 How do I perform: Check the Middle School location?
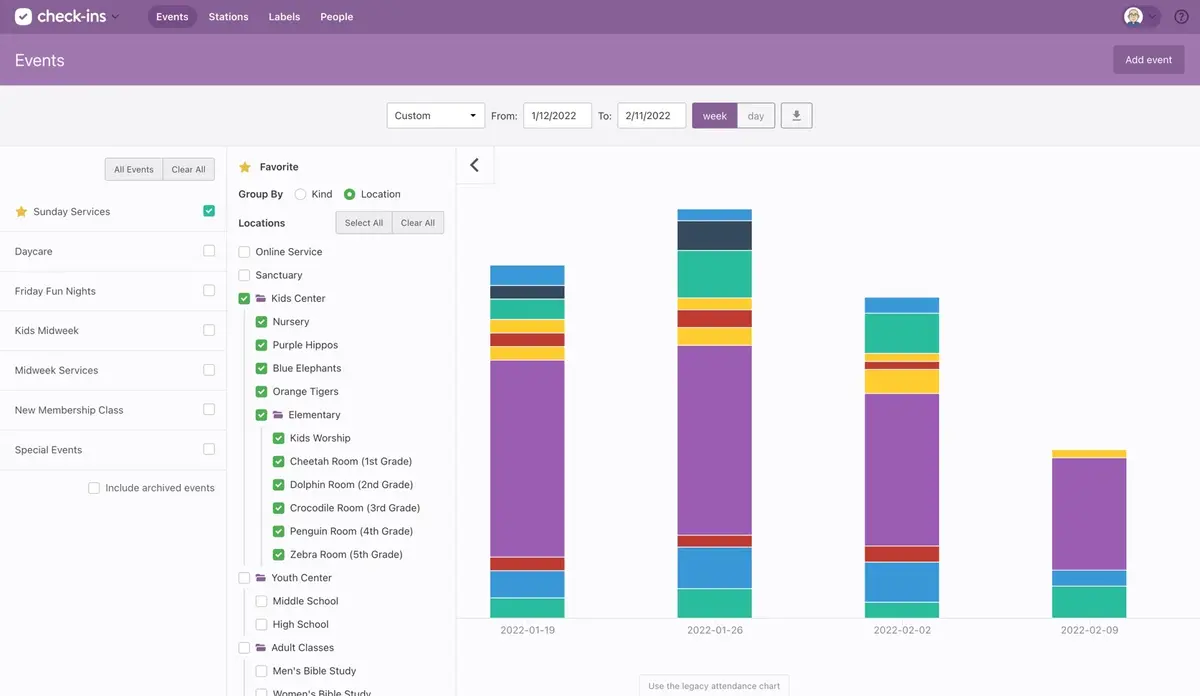pyautogui.click(x=261, y=601)
